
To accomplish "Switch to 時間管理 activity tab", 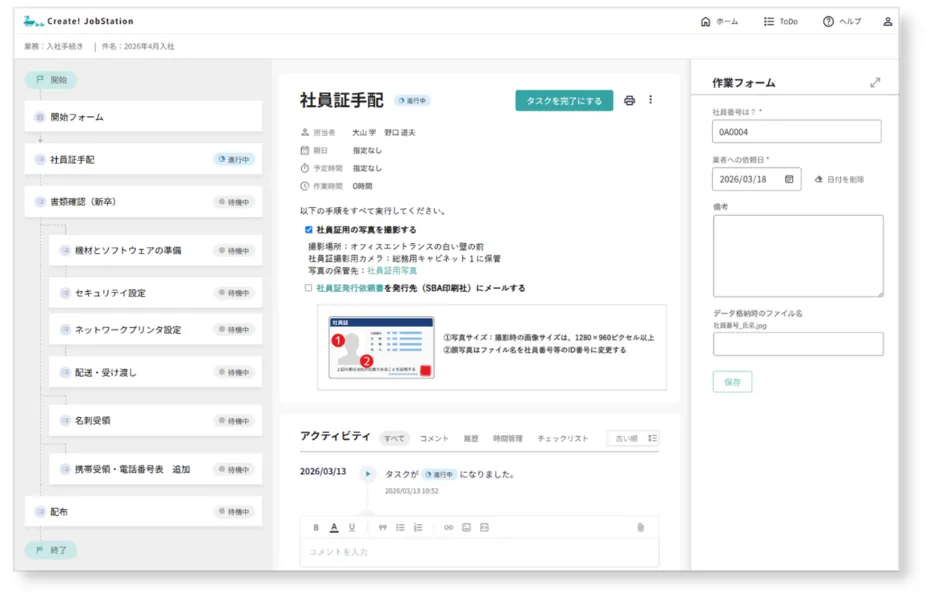I will point(508,439).
